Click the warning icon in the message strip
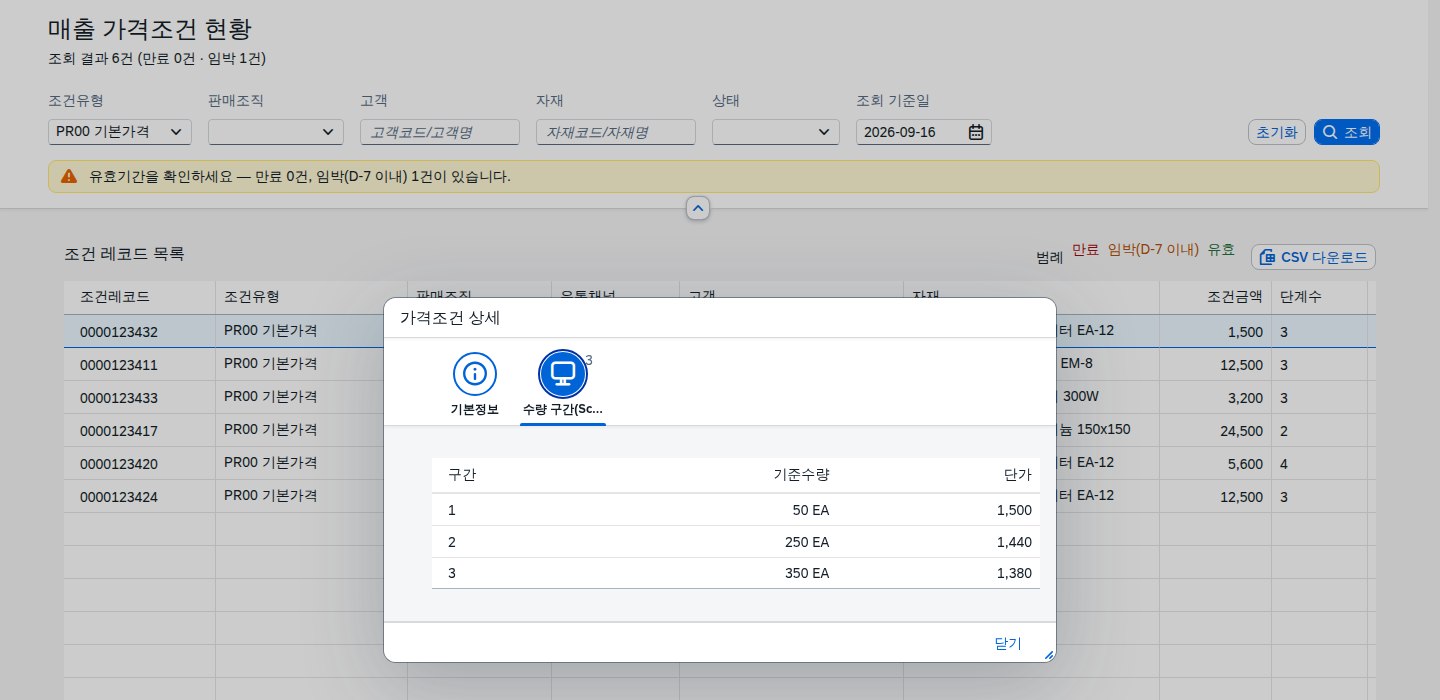1440x700 pixels. pos(69,176)
